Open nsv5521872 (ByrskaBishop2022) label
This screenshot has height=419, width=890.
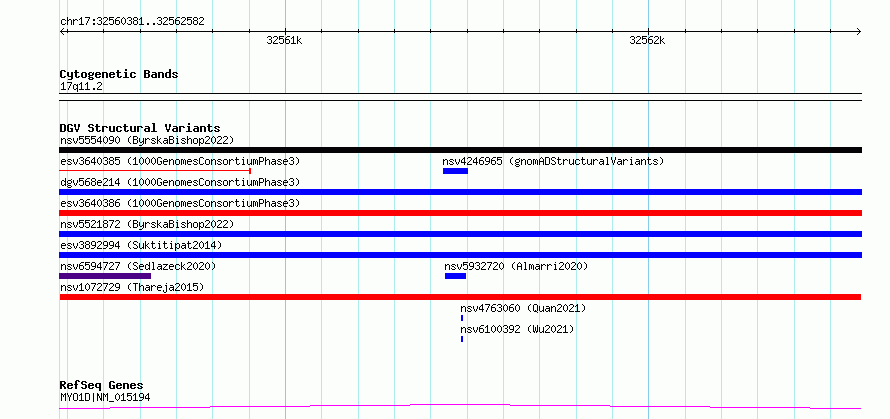click(147, 224)
